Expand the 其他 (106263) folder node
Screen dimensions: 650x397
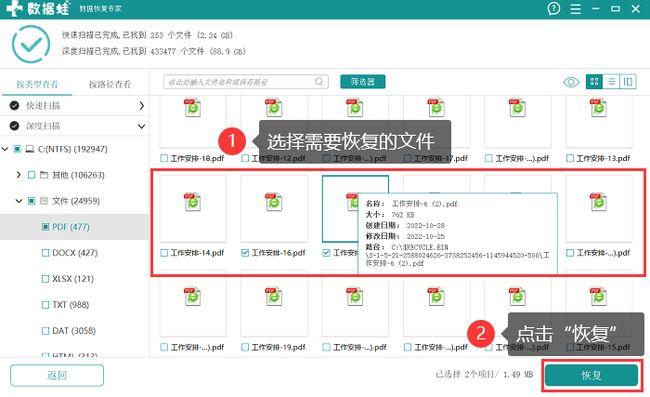tap(19, 175)
